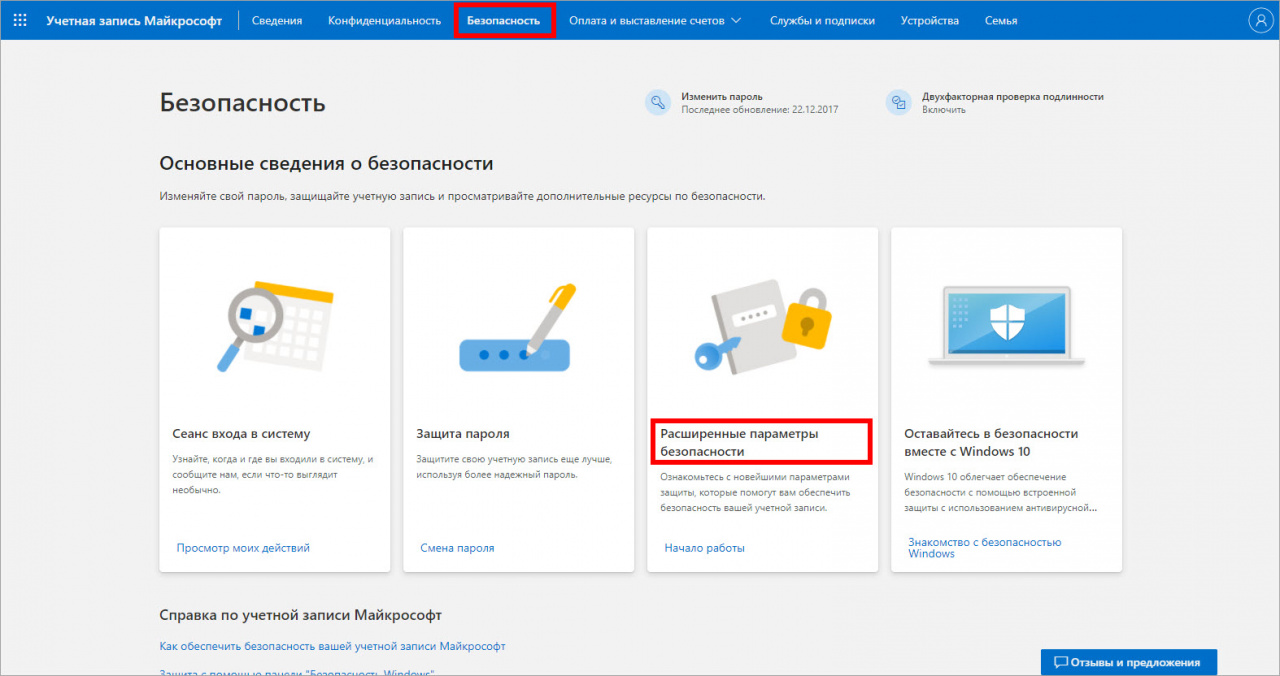Open the Конфиденциальность tab

point(384,20)
